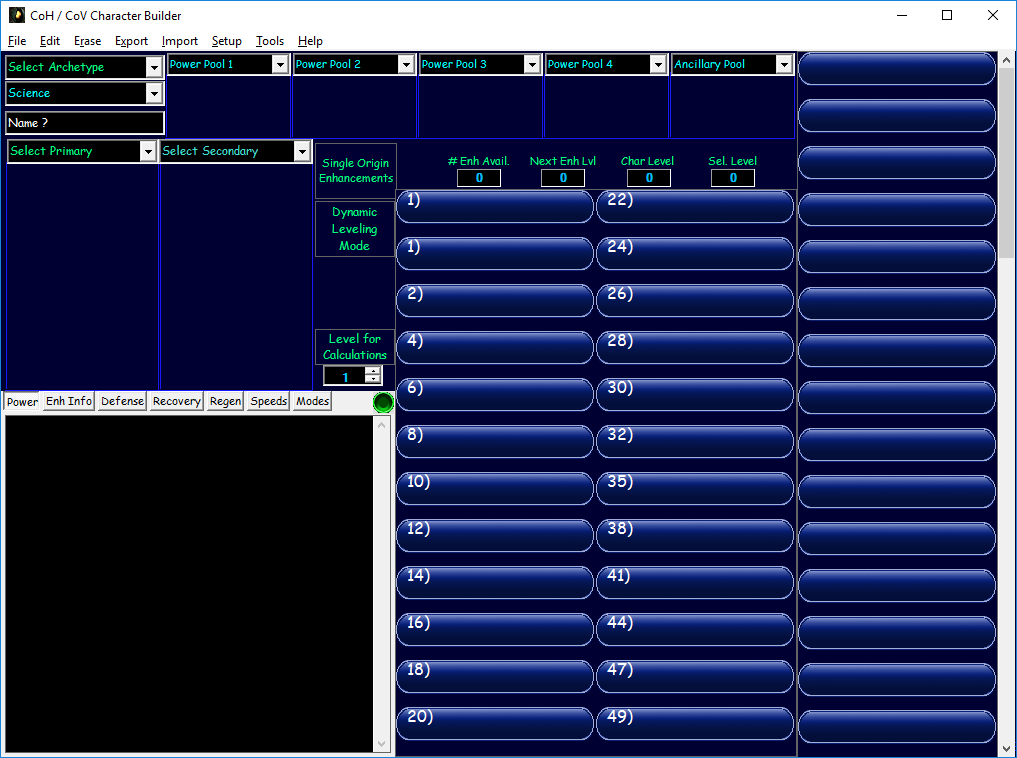Click the right panel scrollbar thumb
The height and width of the screenshot is (758, 1017).
coord(1006,162)
